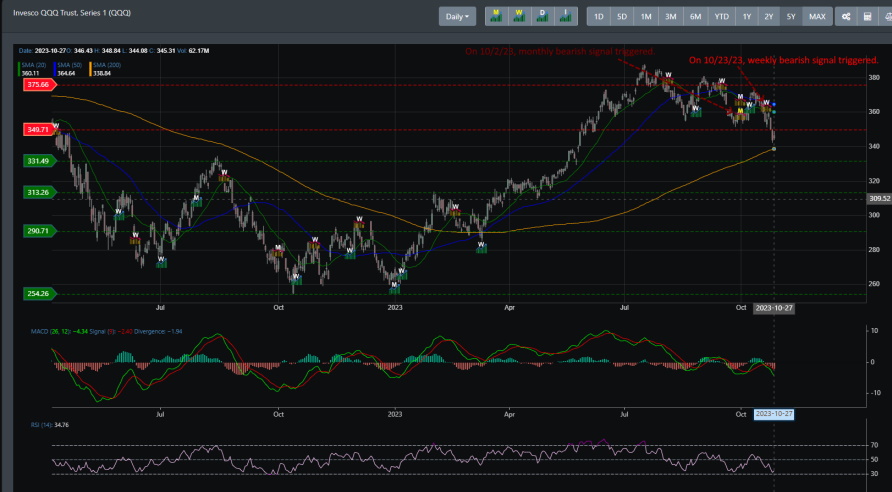The height and width of the screenshot is (492, 892).
Task: Choose the 1Y range button
Action: click(746, 16)
